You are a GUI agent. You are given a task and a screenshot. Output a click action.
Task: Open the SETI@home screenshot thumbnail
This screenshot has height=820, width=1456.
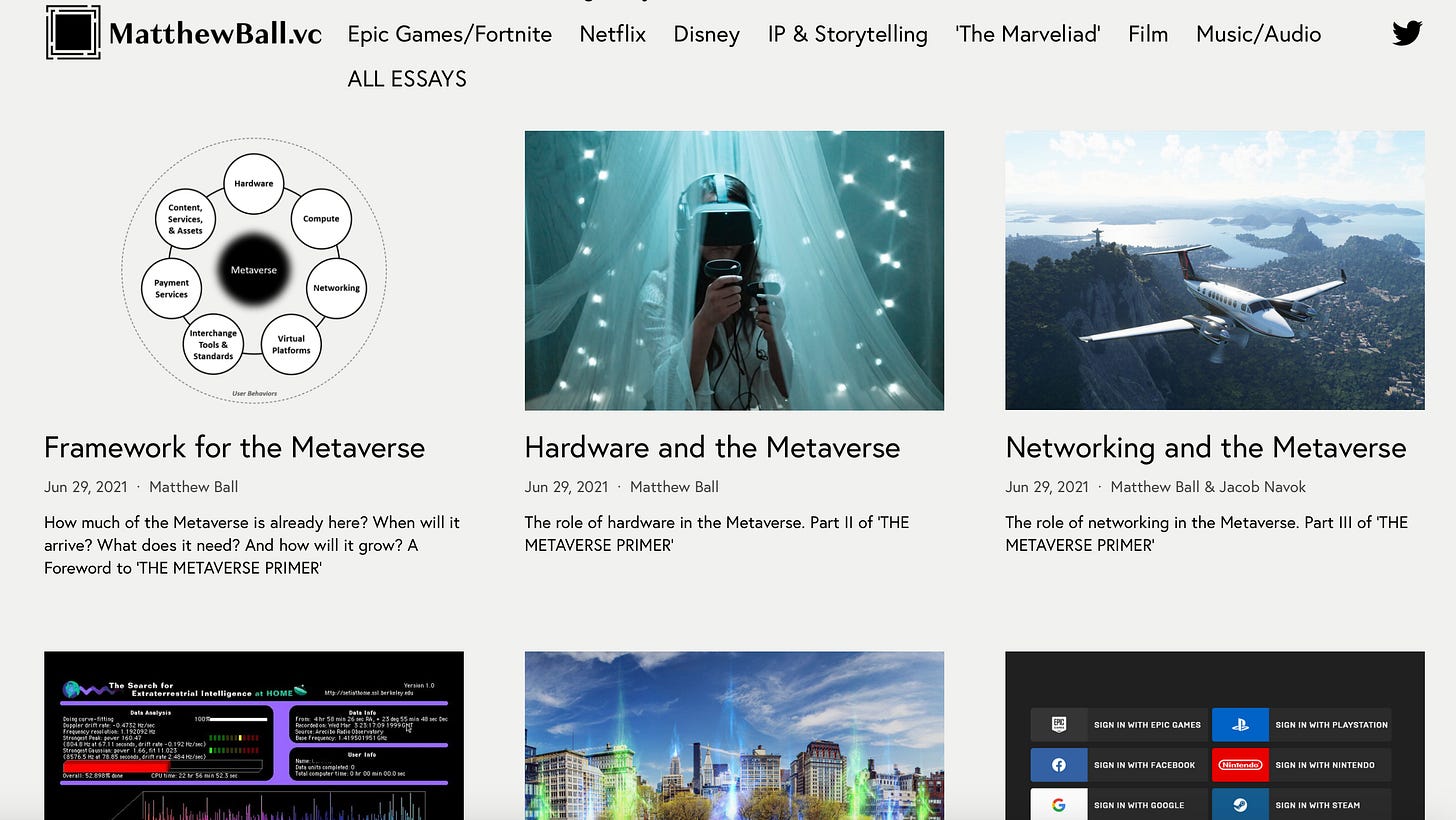pyautogui.click(x=254, y=736)
